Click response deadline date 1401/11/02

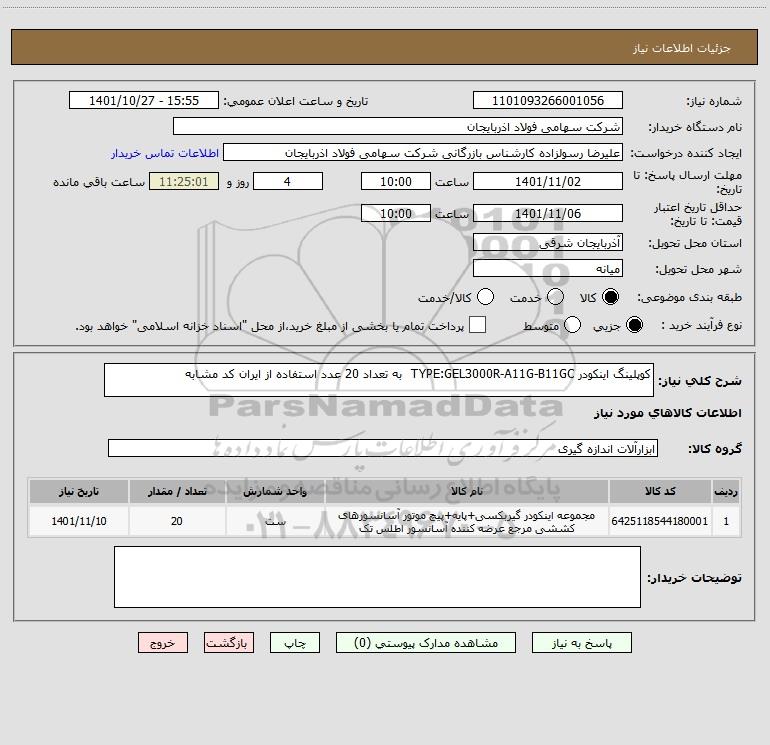(548, 181)
